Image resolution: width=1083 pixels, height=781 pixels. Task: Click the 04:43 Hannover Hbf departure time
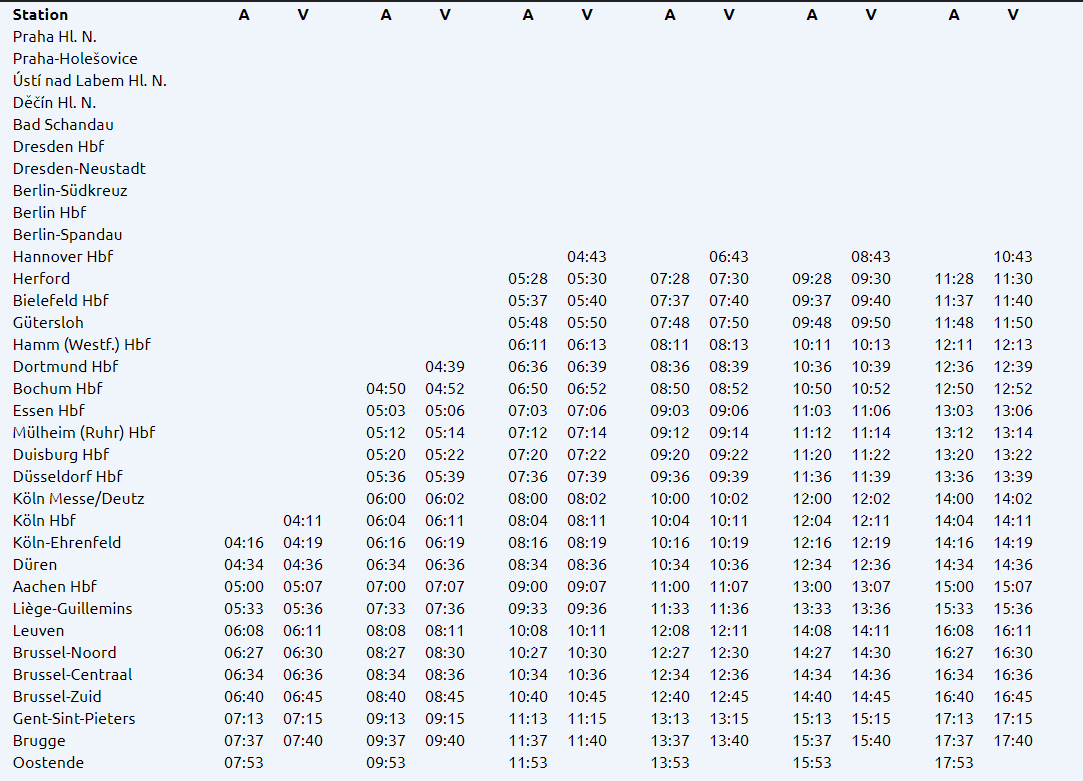coord(587,257)
